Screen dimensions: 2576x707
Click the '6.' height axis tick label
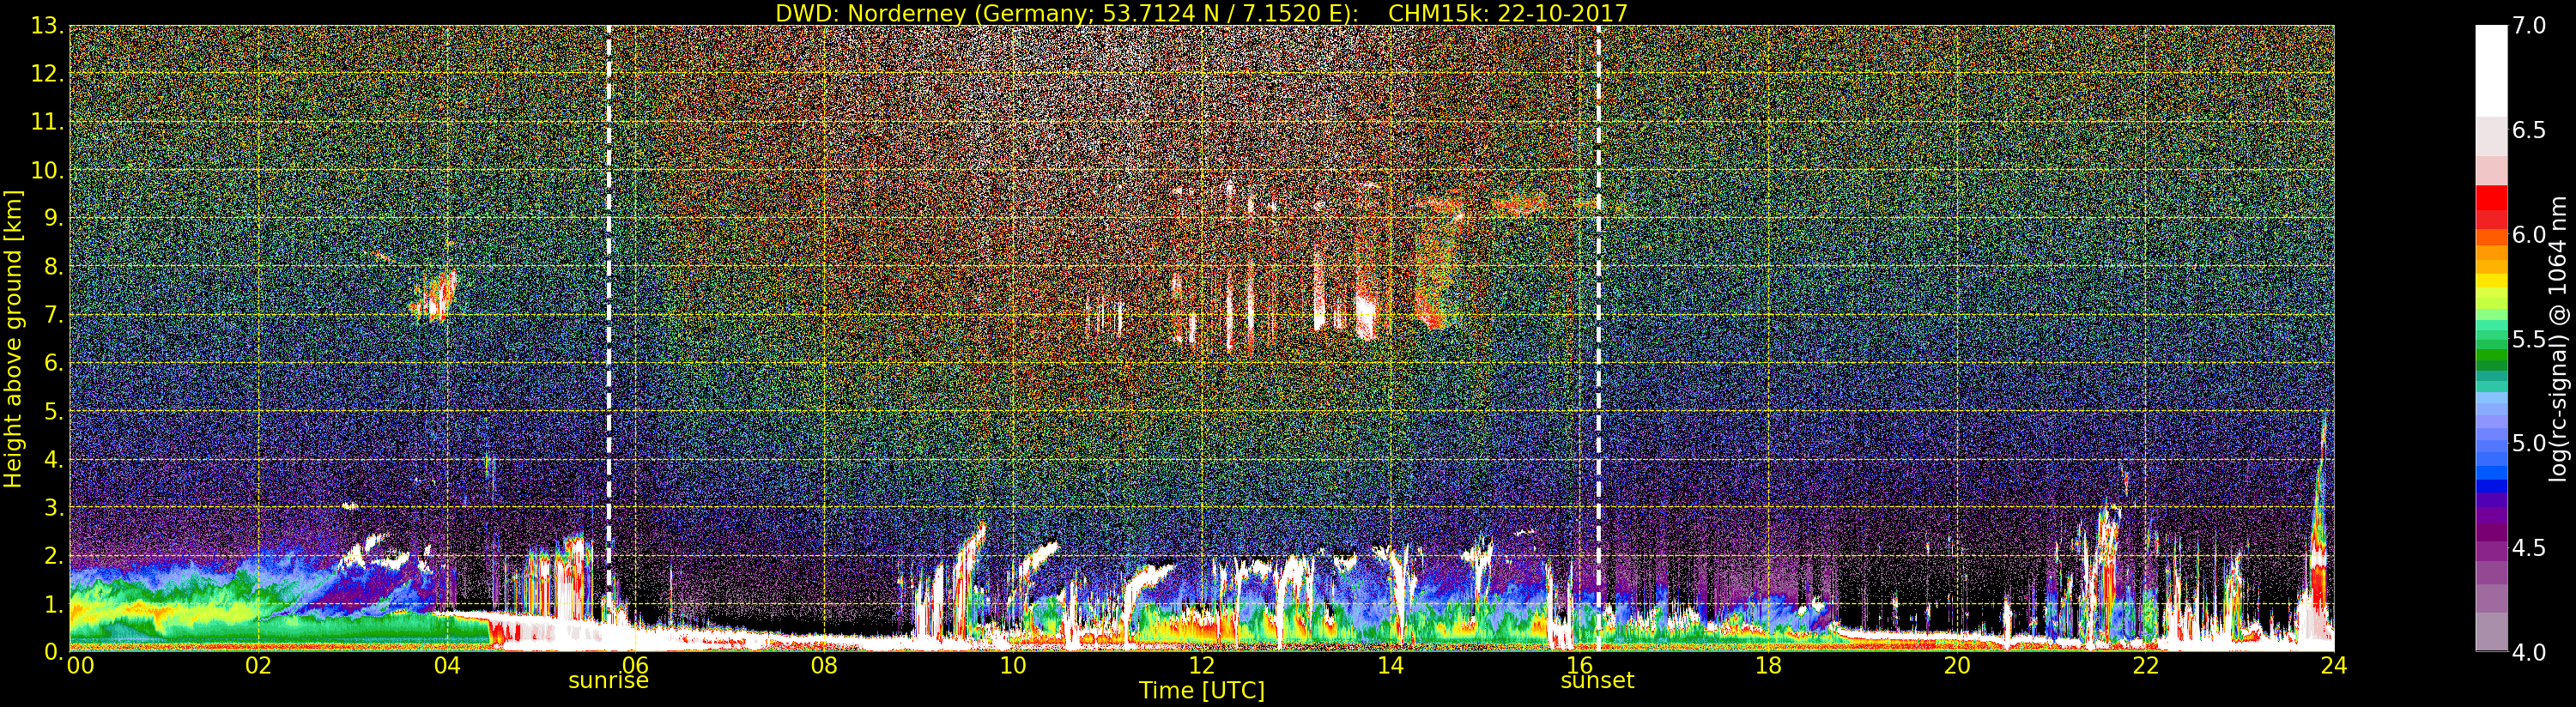coord(54,363)
